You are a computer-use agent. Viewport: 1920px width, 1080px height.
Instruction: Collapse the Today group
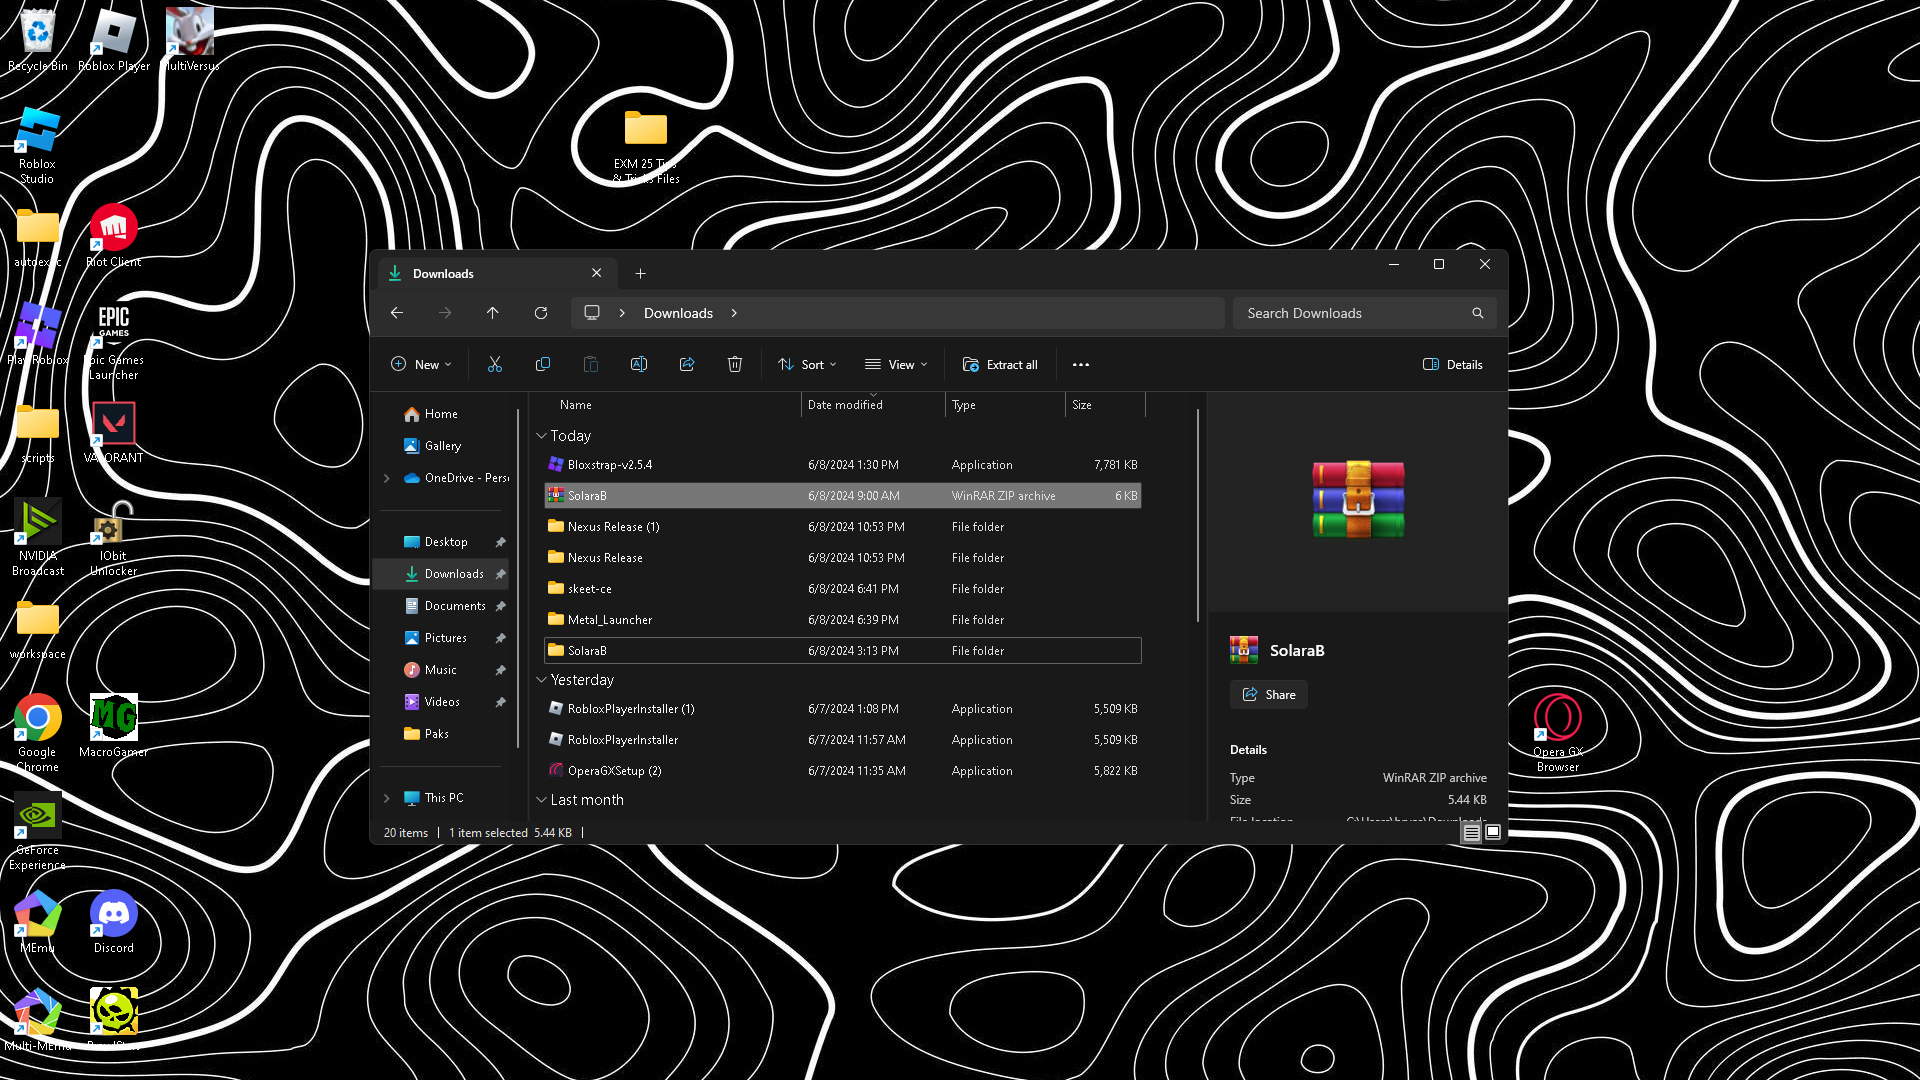pyautogui.click(x=541, y=436)
